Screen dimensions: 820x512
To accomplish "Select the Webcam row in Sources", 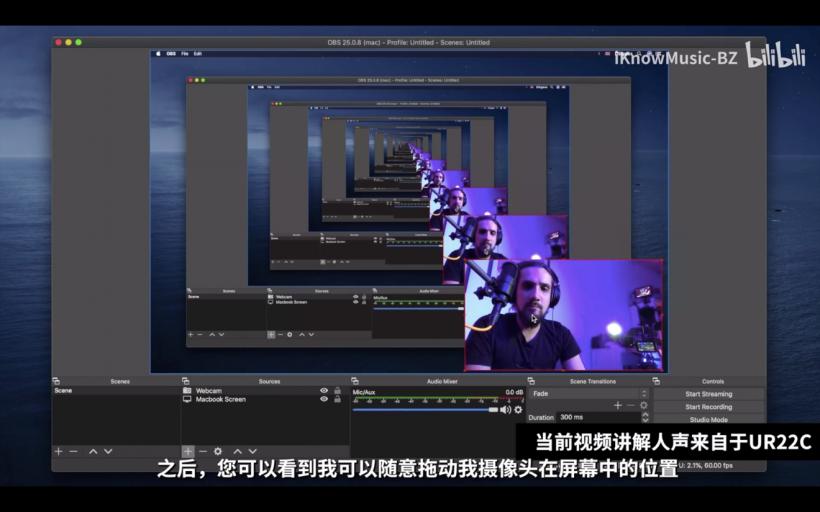I will (265, 391).
